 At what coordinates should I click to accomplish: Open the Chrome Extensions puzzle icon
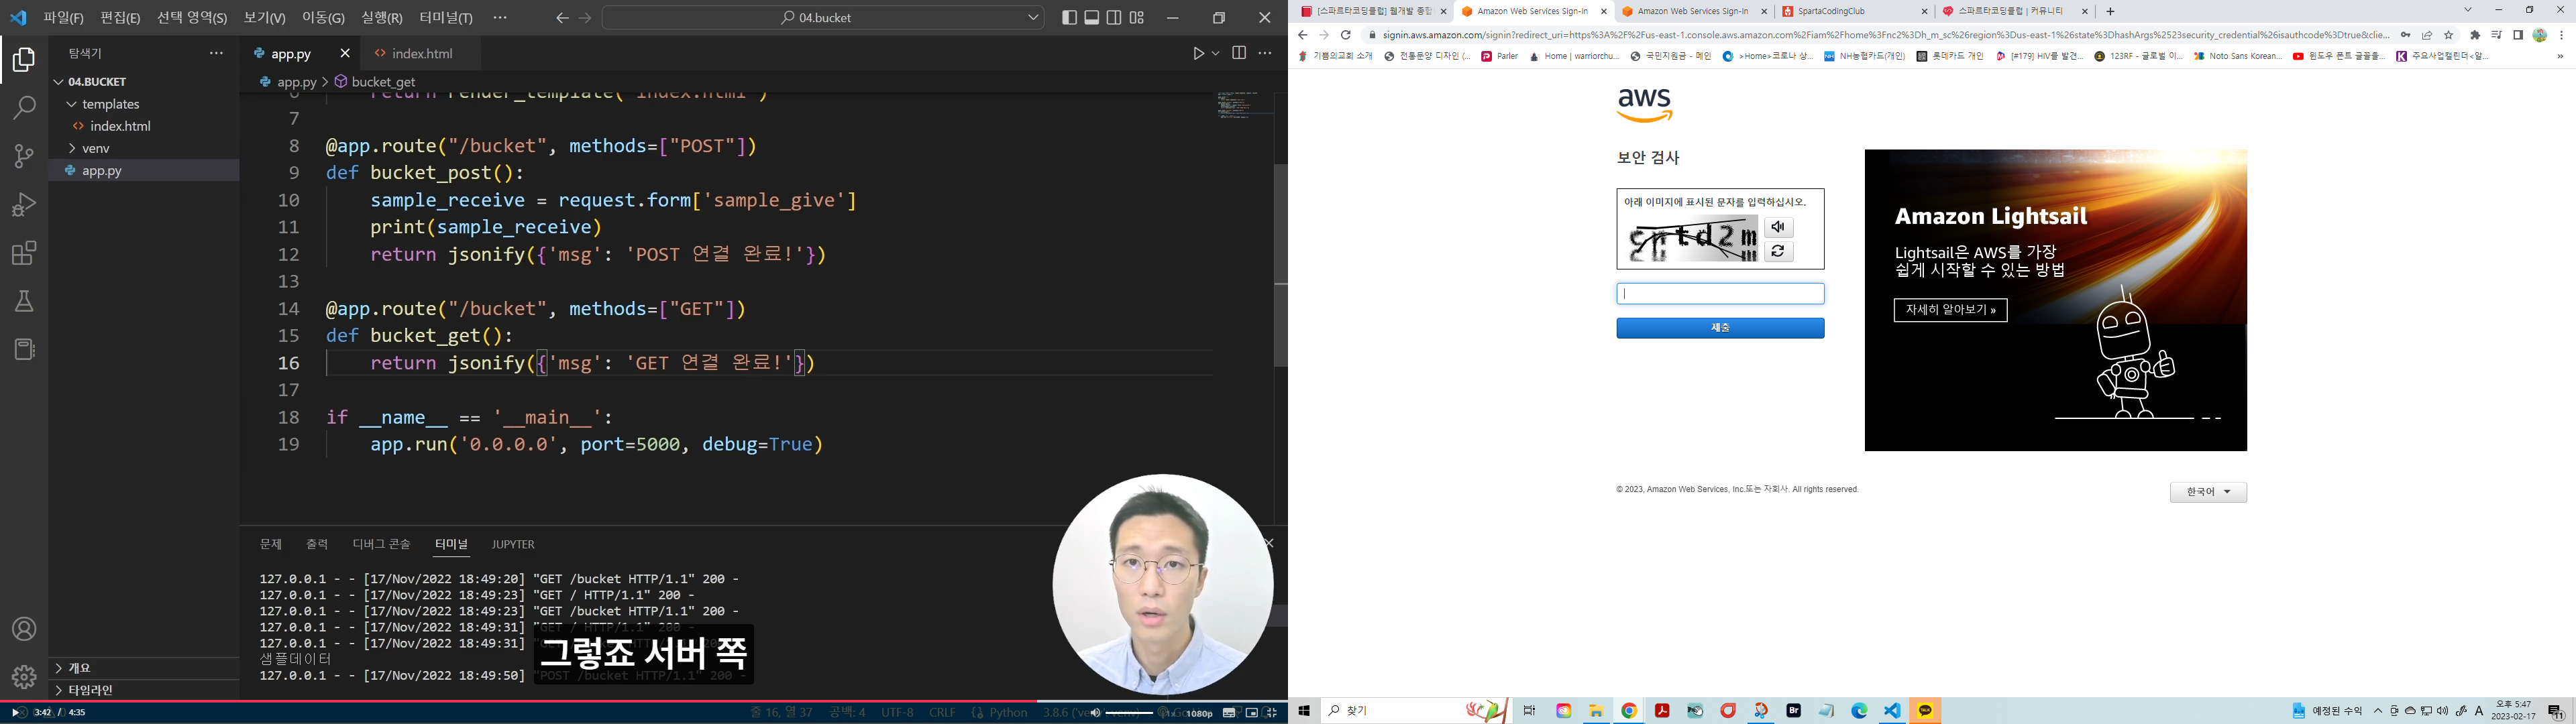pyautogui.click(x=2475, y=35)
